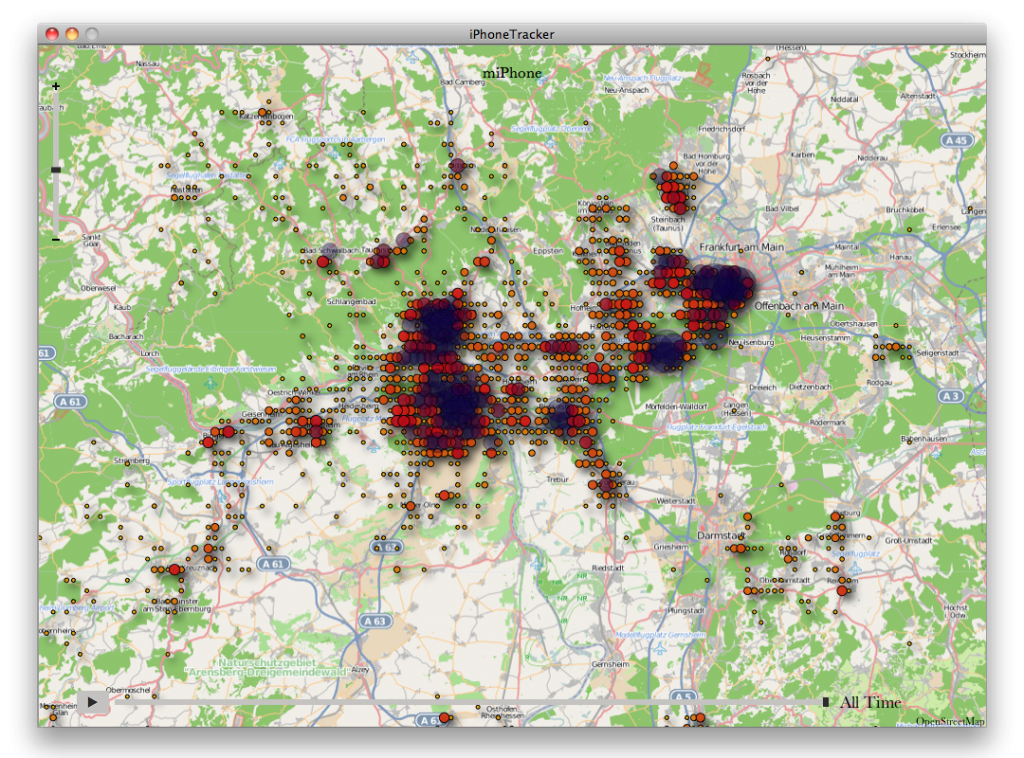
Task: Click the map zoom in plus button
Action: tap(55, 87)
